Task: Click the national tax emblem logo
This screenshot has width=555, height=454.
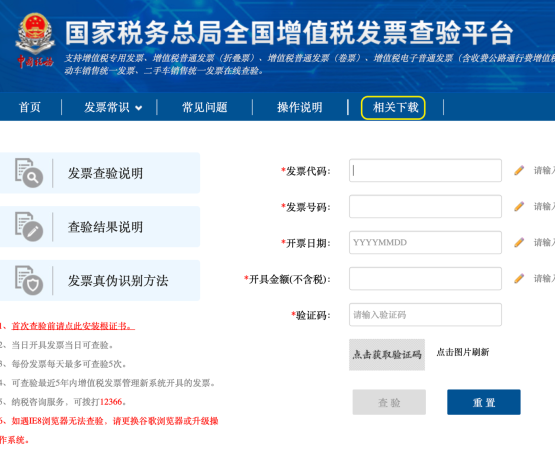Action: 35,40
